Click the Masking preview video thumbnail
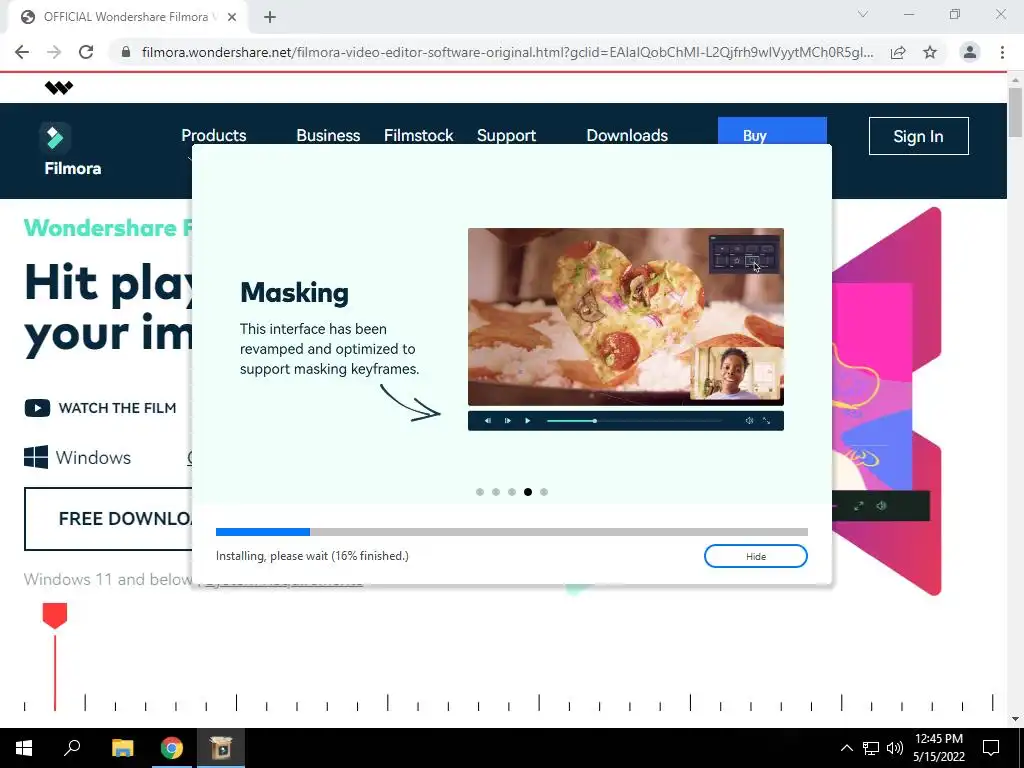This screenshot has width=1024, height=768. pyautogui.click(x=626, y=317)
